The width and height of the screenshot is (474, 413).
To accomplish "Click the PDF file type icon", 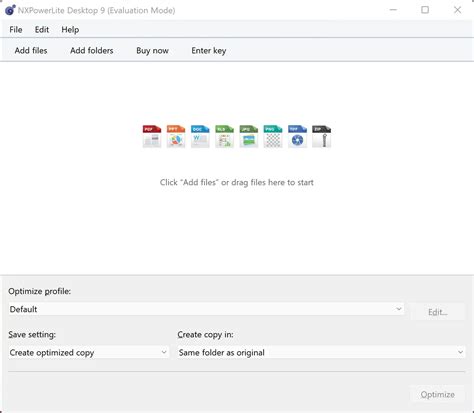I will point(152,136).
